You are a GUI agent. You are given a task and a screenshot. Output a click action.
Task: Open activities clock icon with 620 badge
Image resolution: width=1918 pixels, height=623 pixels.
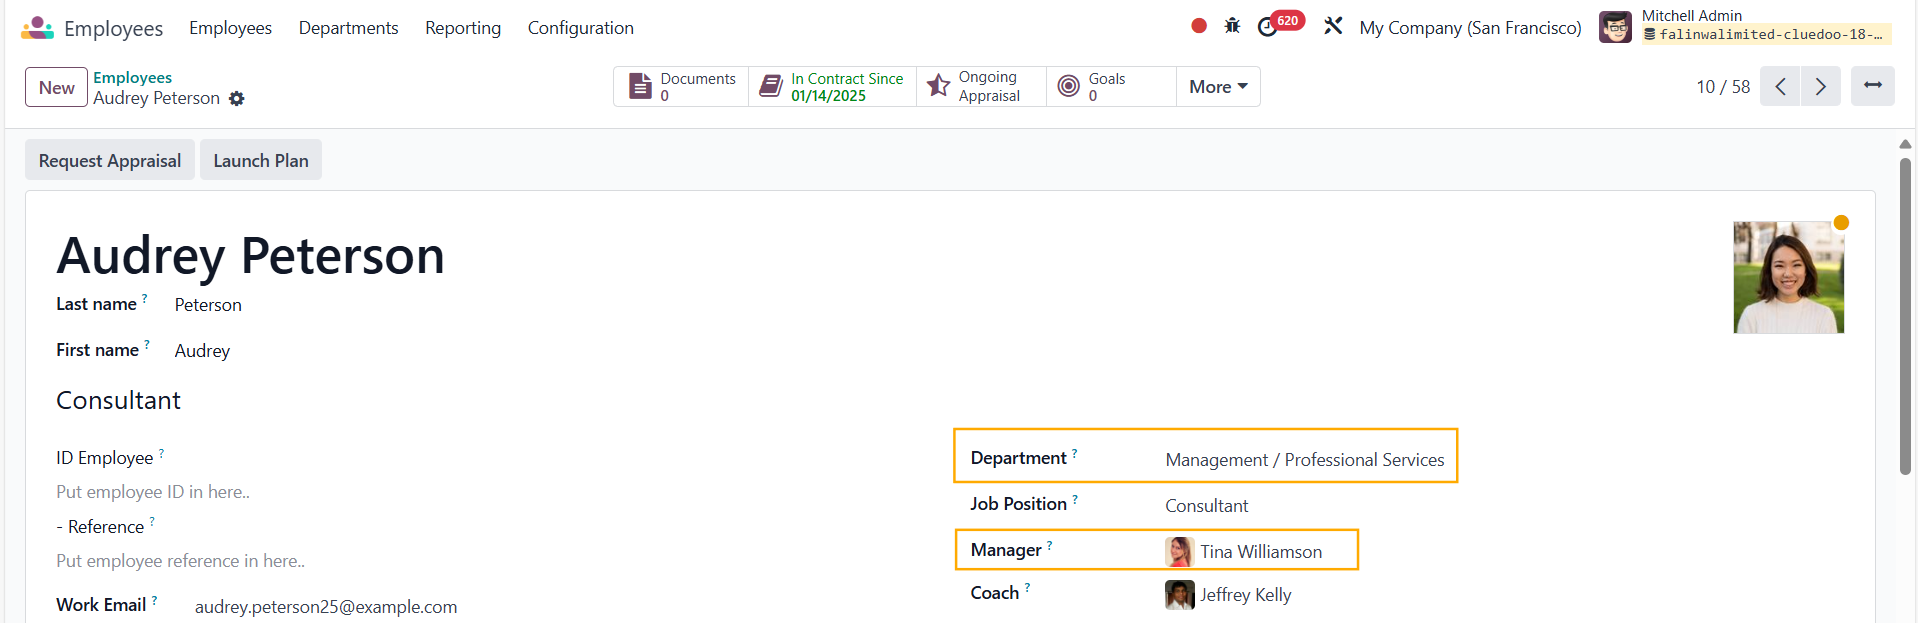[1268, 27]
